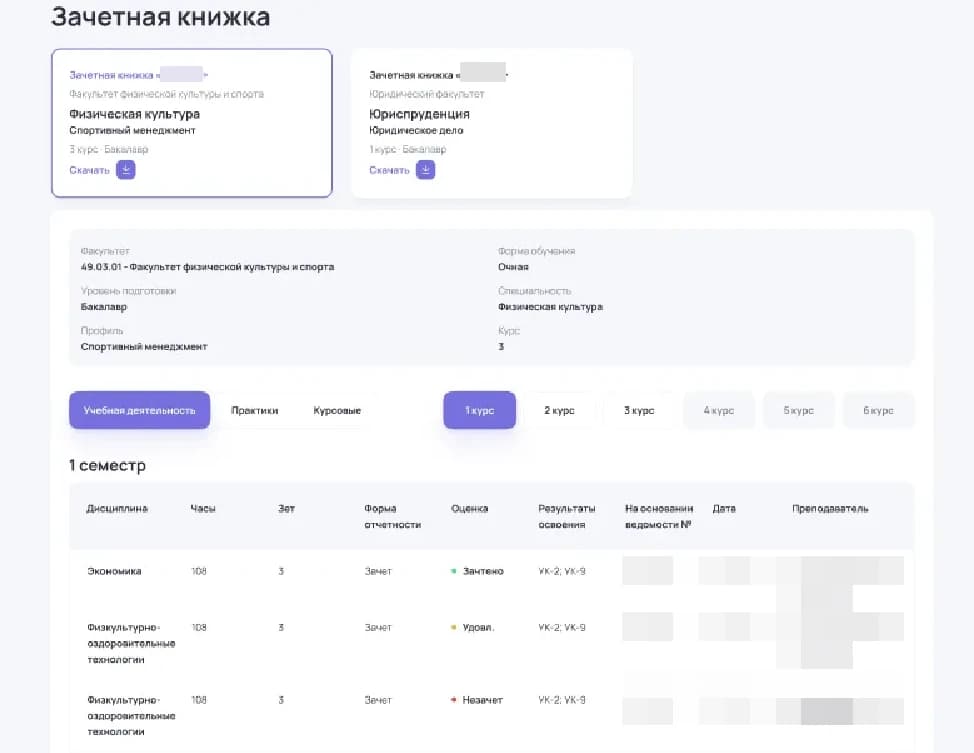Click Скачать link in Юриспруденция card
The height and width of the screenshot is (753, 974).
click(x=389, y=170)
